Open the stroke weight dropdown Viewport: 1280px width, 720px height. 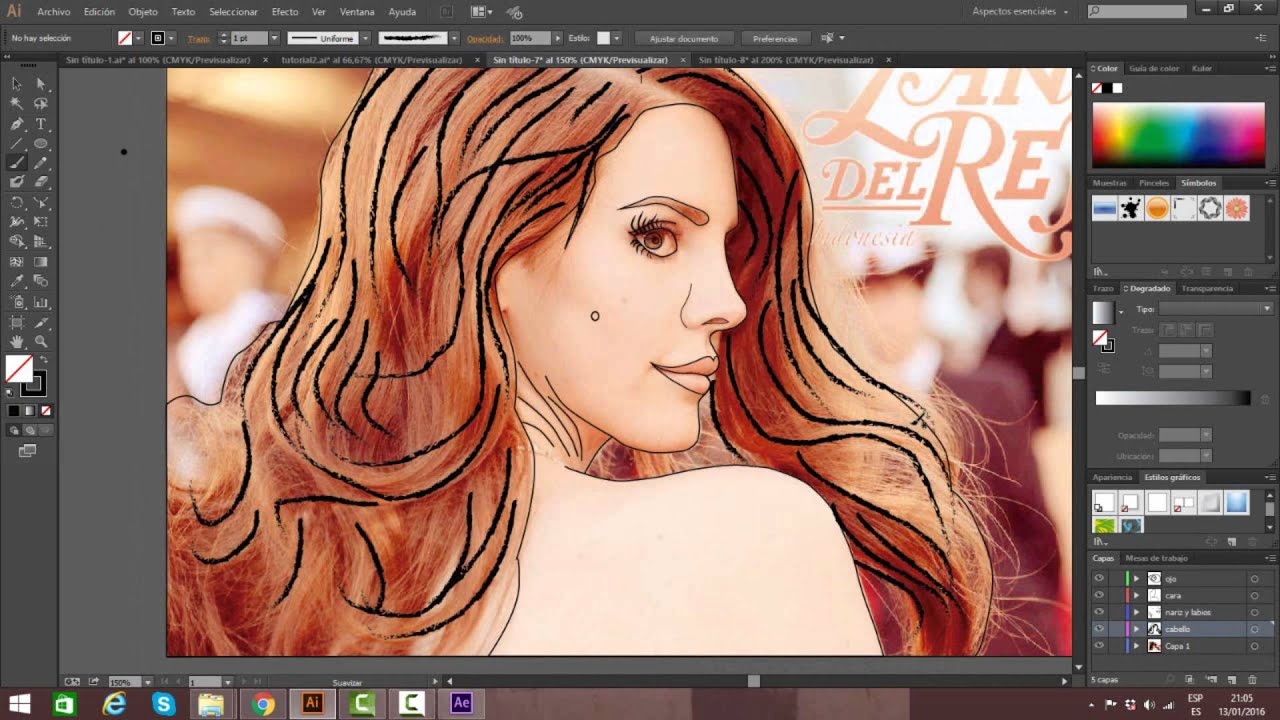pyautogui.click(x=274, y=38)
